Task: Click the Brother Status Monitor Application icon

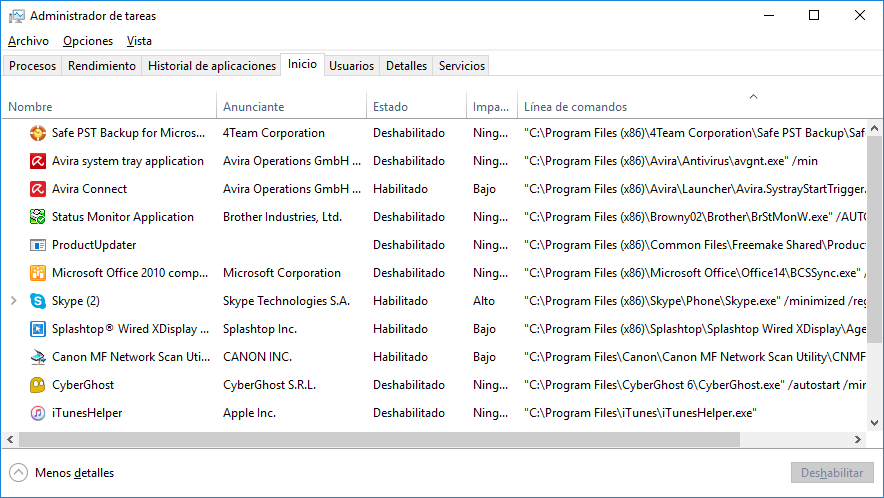Action: click(38, 217)
